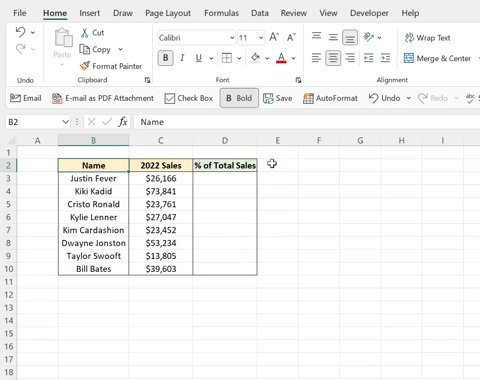Align text left
480x380 pixels.
[316, 58]
